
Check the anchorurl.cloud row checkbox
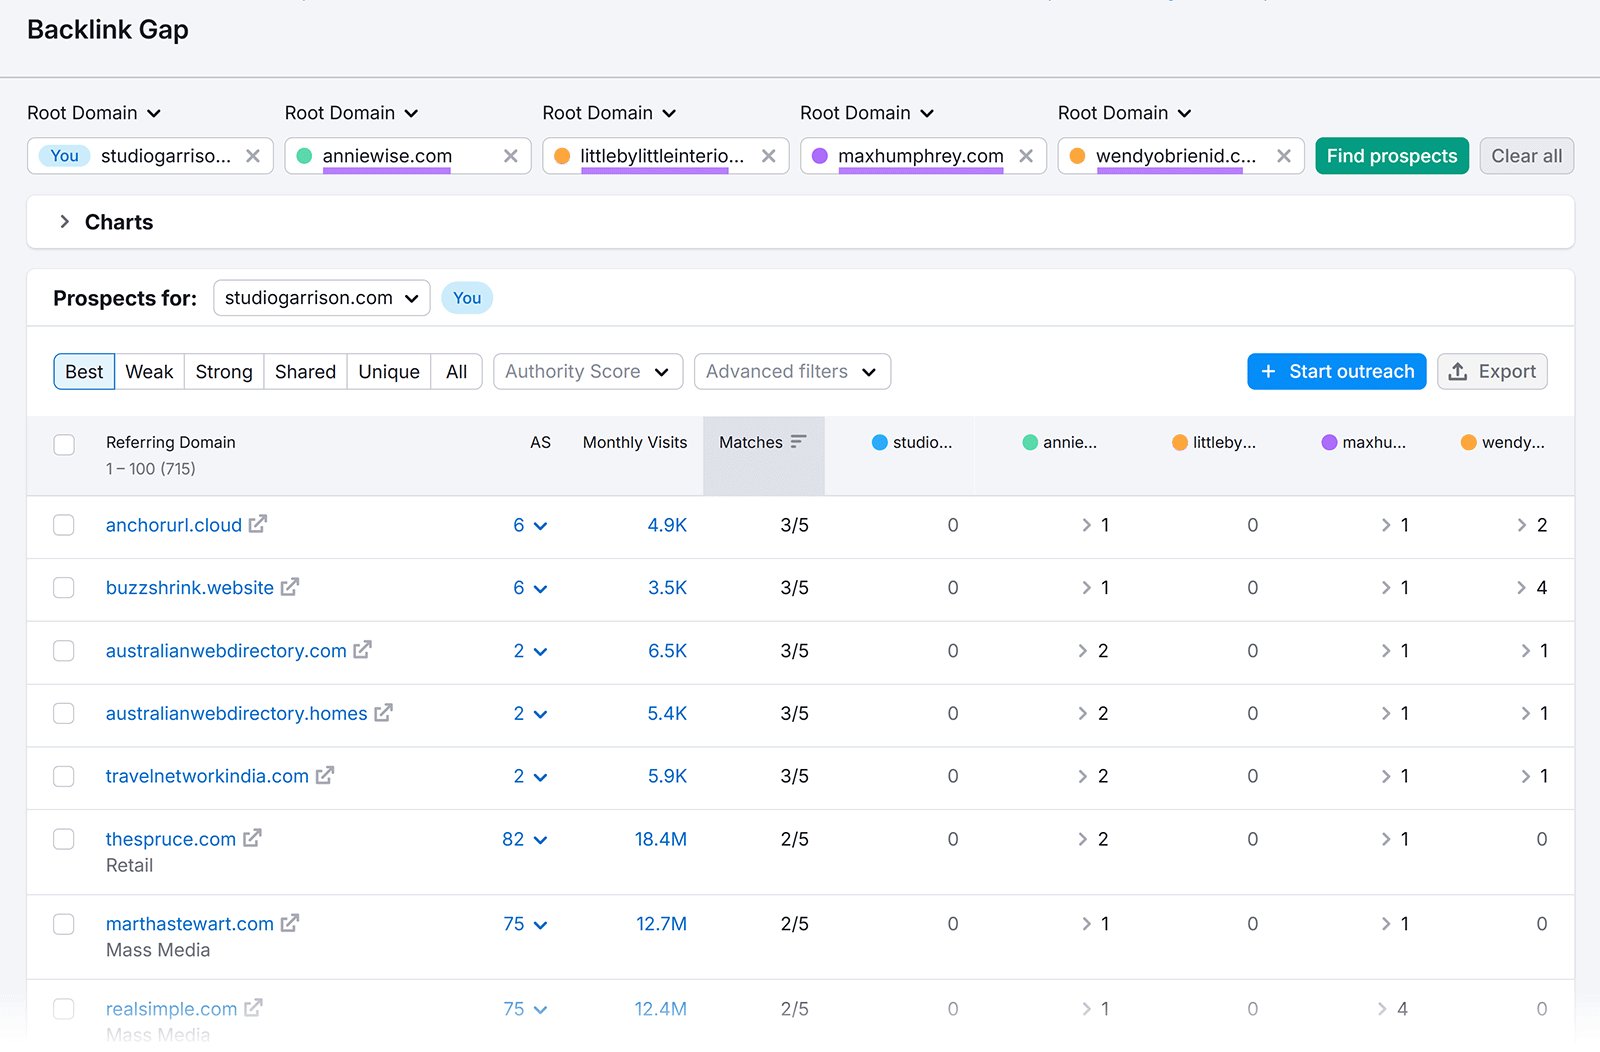64,524
